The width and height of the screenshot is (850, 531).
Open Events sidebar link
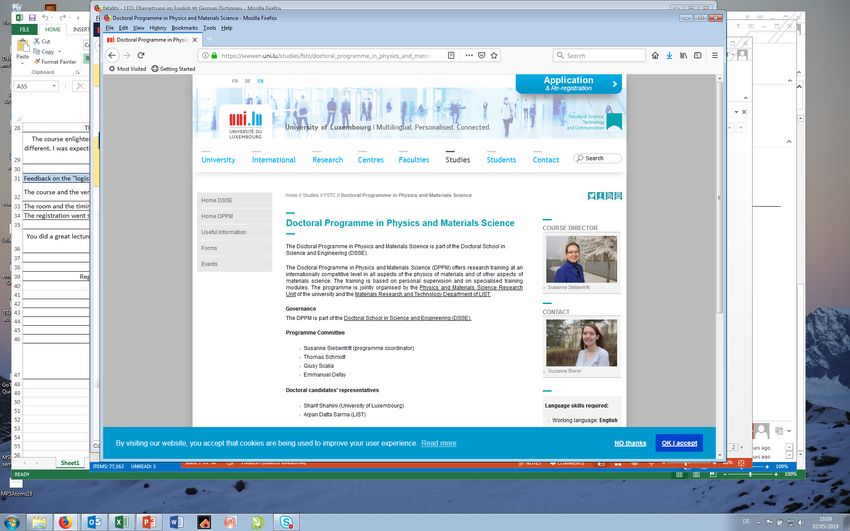pos(234,264)
